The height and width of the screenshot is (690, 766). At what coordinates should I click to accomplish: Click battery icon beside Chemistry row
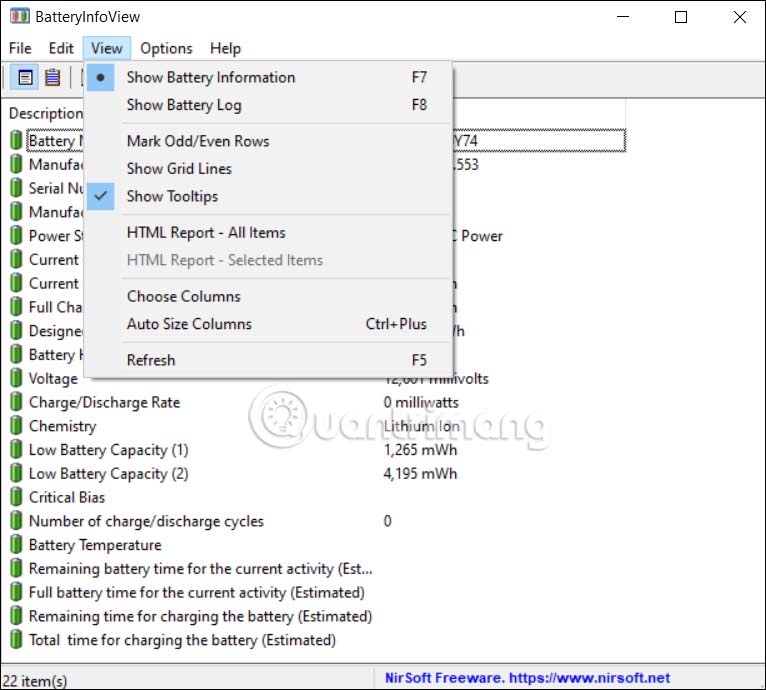[16, 426]
